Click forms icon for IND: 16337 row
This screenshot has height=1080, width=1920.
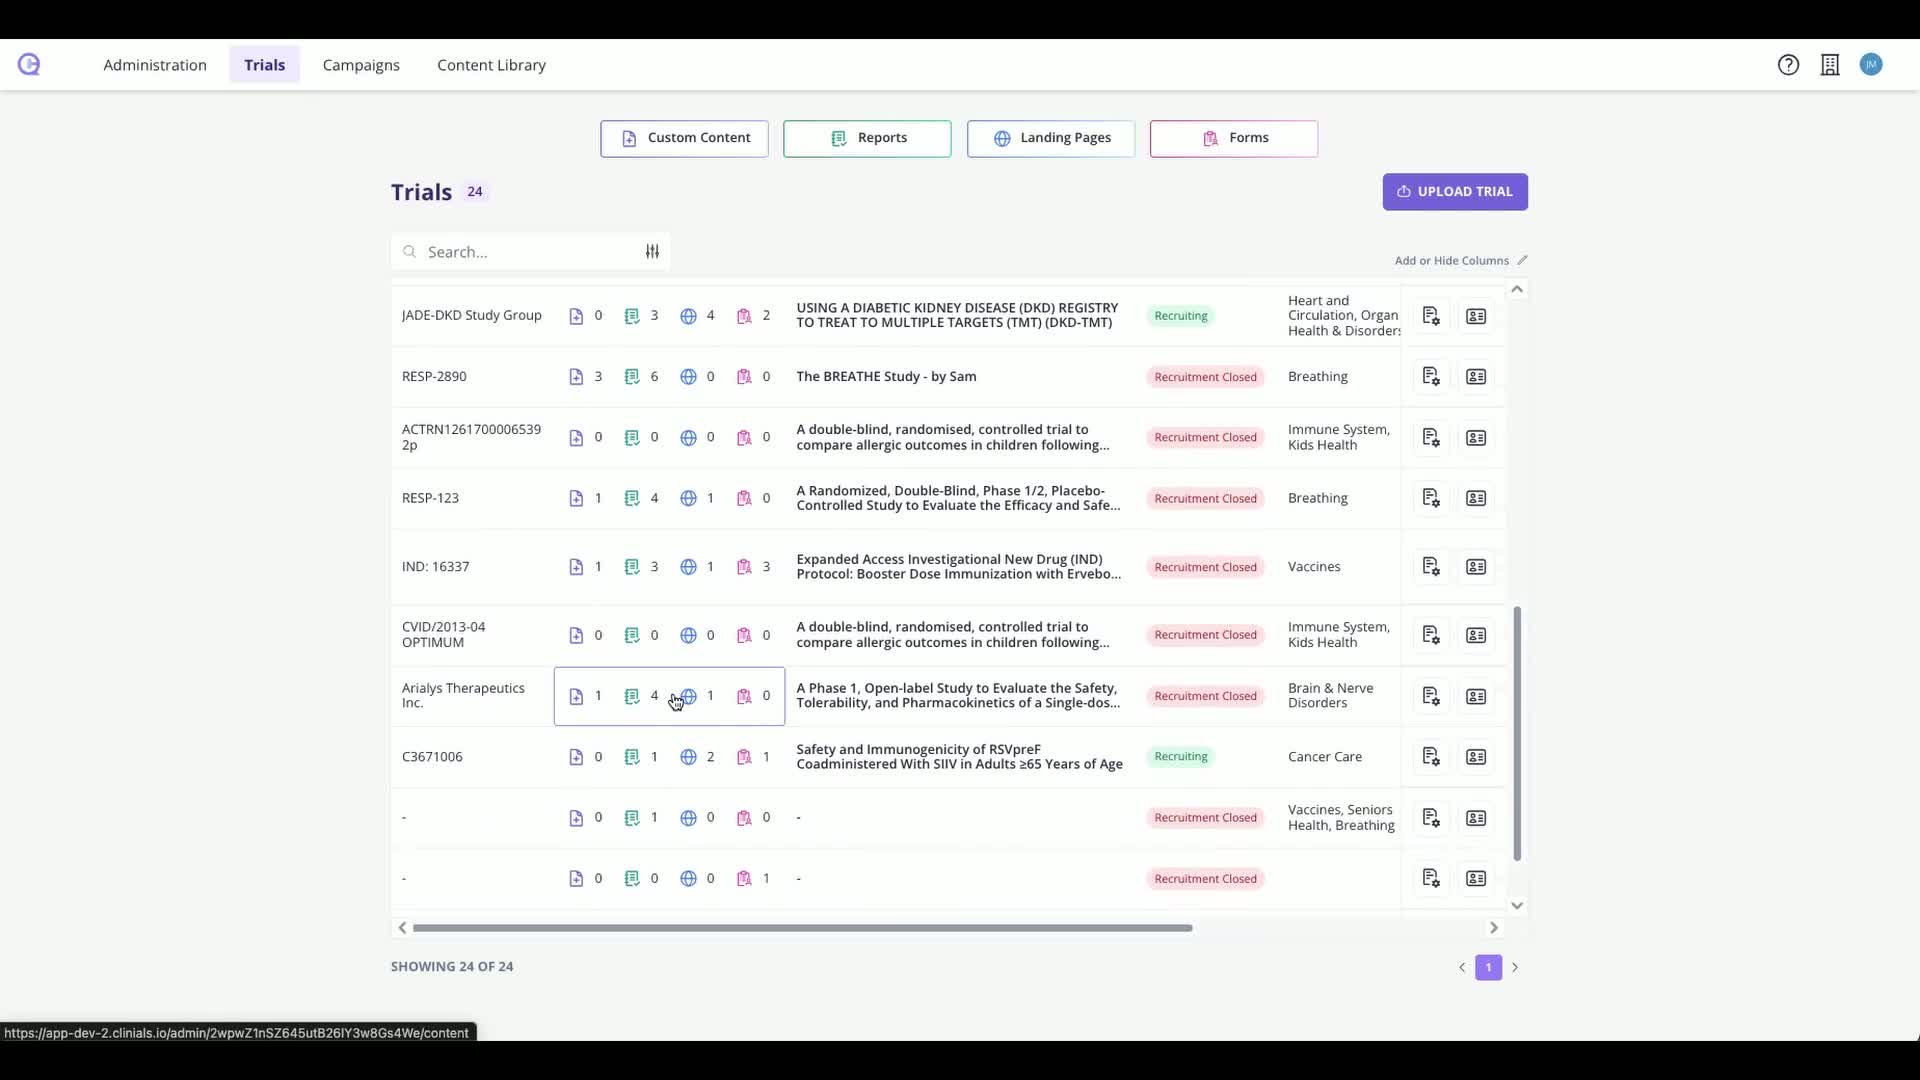pos(744,567)
